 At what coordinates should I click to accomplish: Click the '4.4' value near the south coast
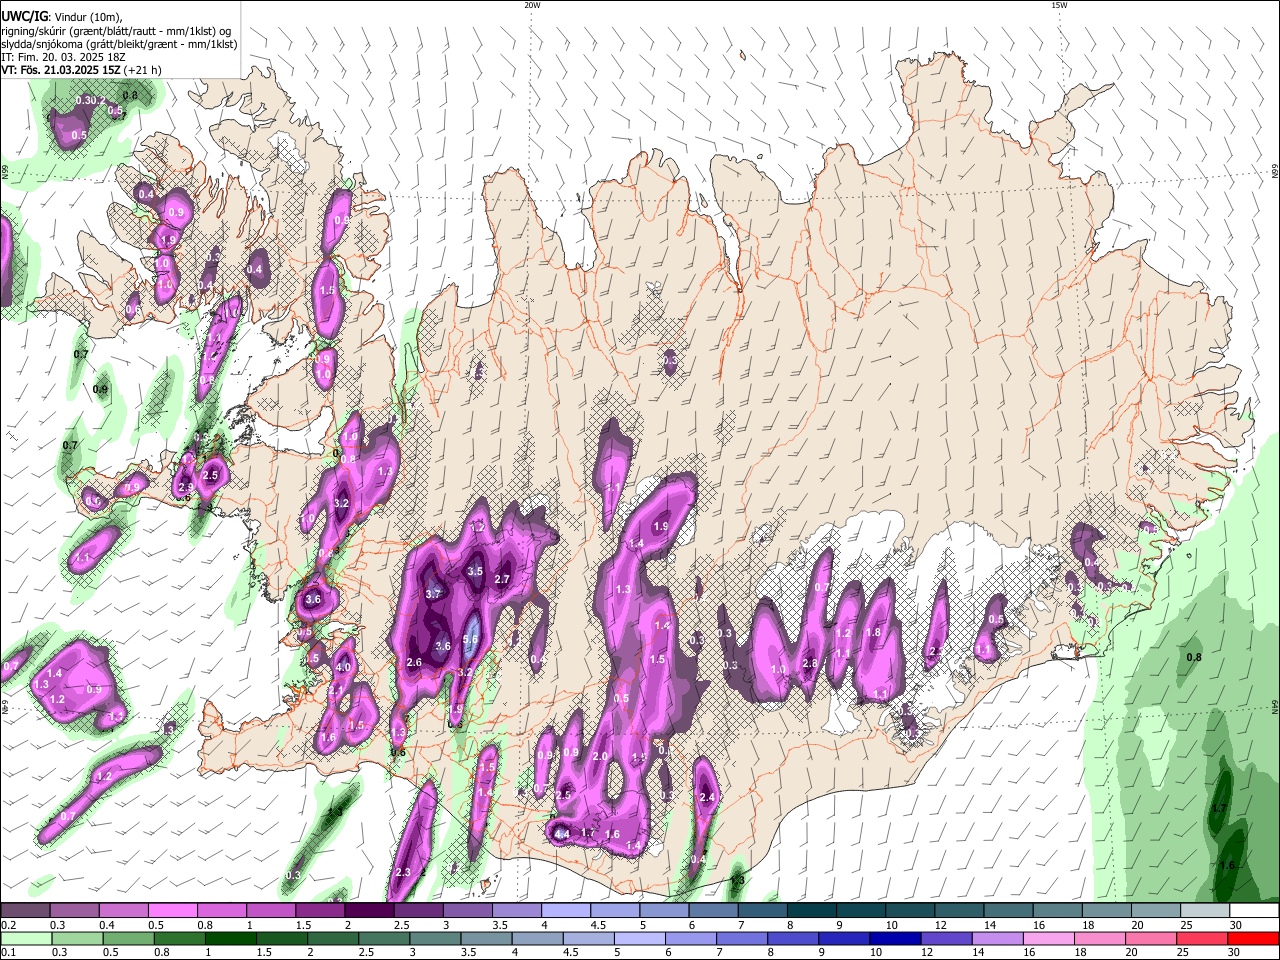(561, 834)
